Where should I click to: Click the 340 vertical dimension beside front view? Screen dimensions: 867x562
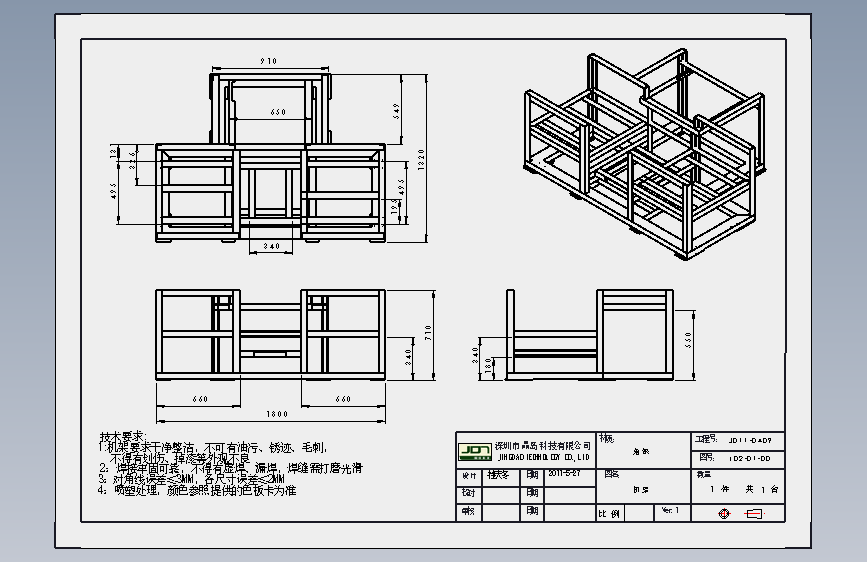coord(409,357)
